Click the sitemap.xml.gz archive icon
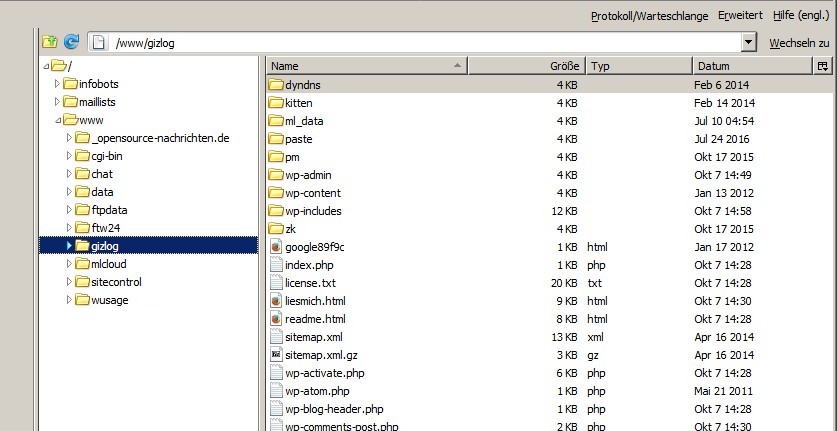Image resolution: width=837 pixels, height=431 pixels. tap(275, 355)
